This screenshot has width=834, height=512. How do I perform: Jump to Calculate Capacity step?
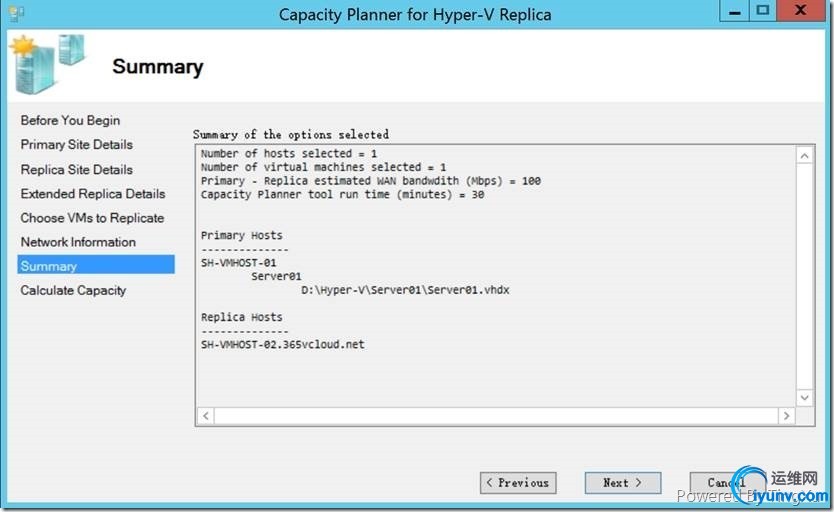[73, 291]
